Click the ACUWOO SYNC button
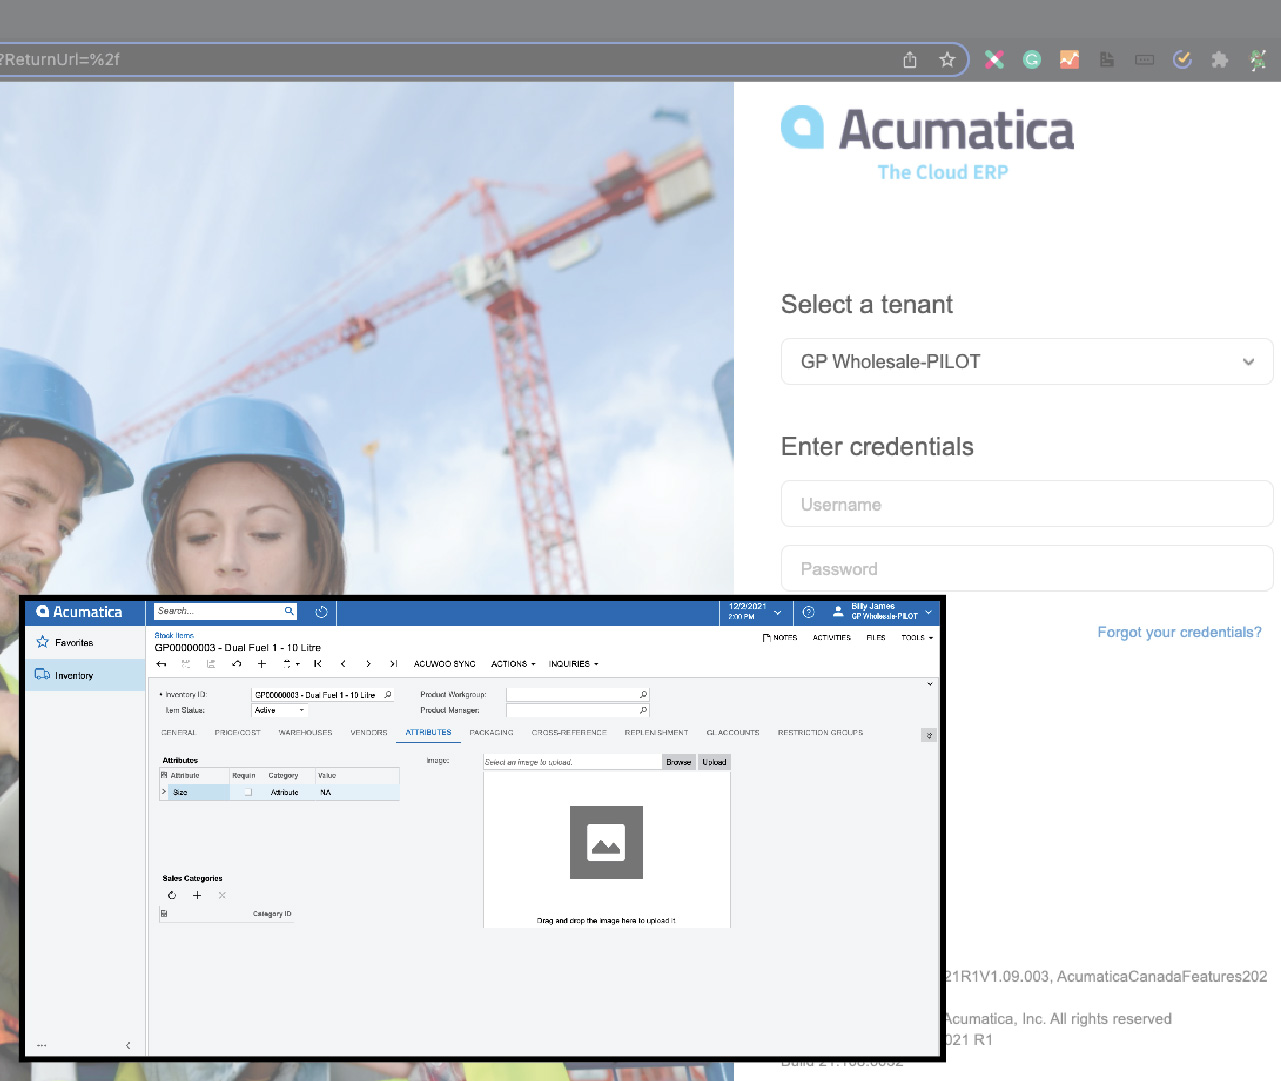This screenshot has width=1281, height=1081. click(x=445, y=664)
